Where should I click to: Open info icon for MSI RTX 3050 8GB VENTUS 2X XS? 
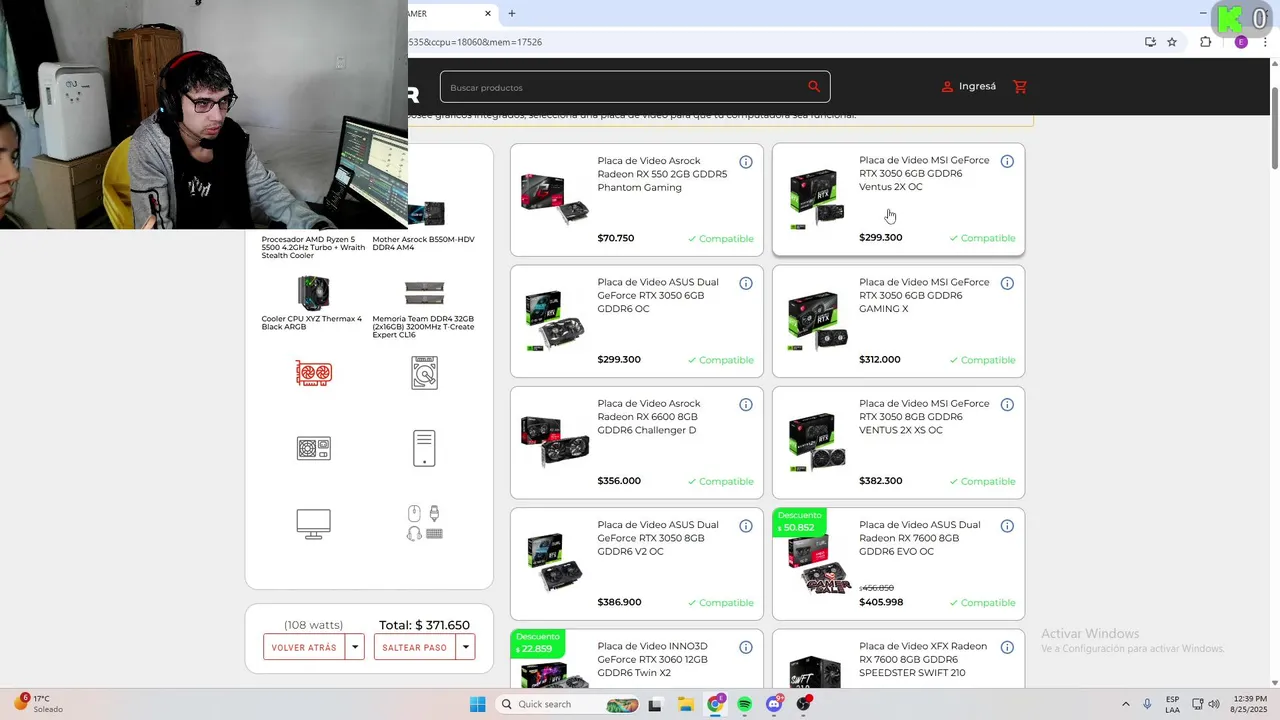click(1007, 405)
